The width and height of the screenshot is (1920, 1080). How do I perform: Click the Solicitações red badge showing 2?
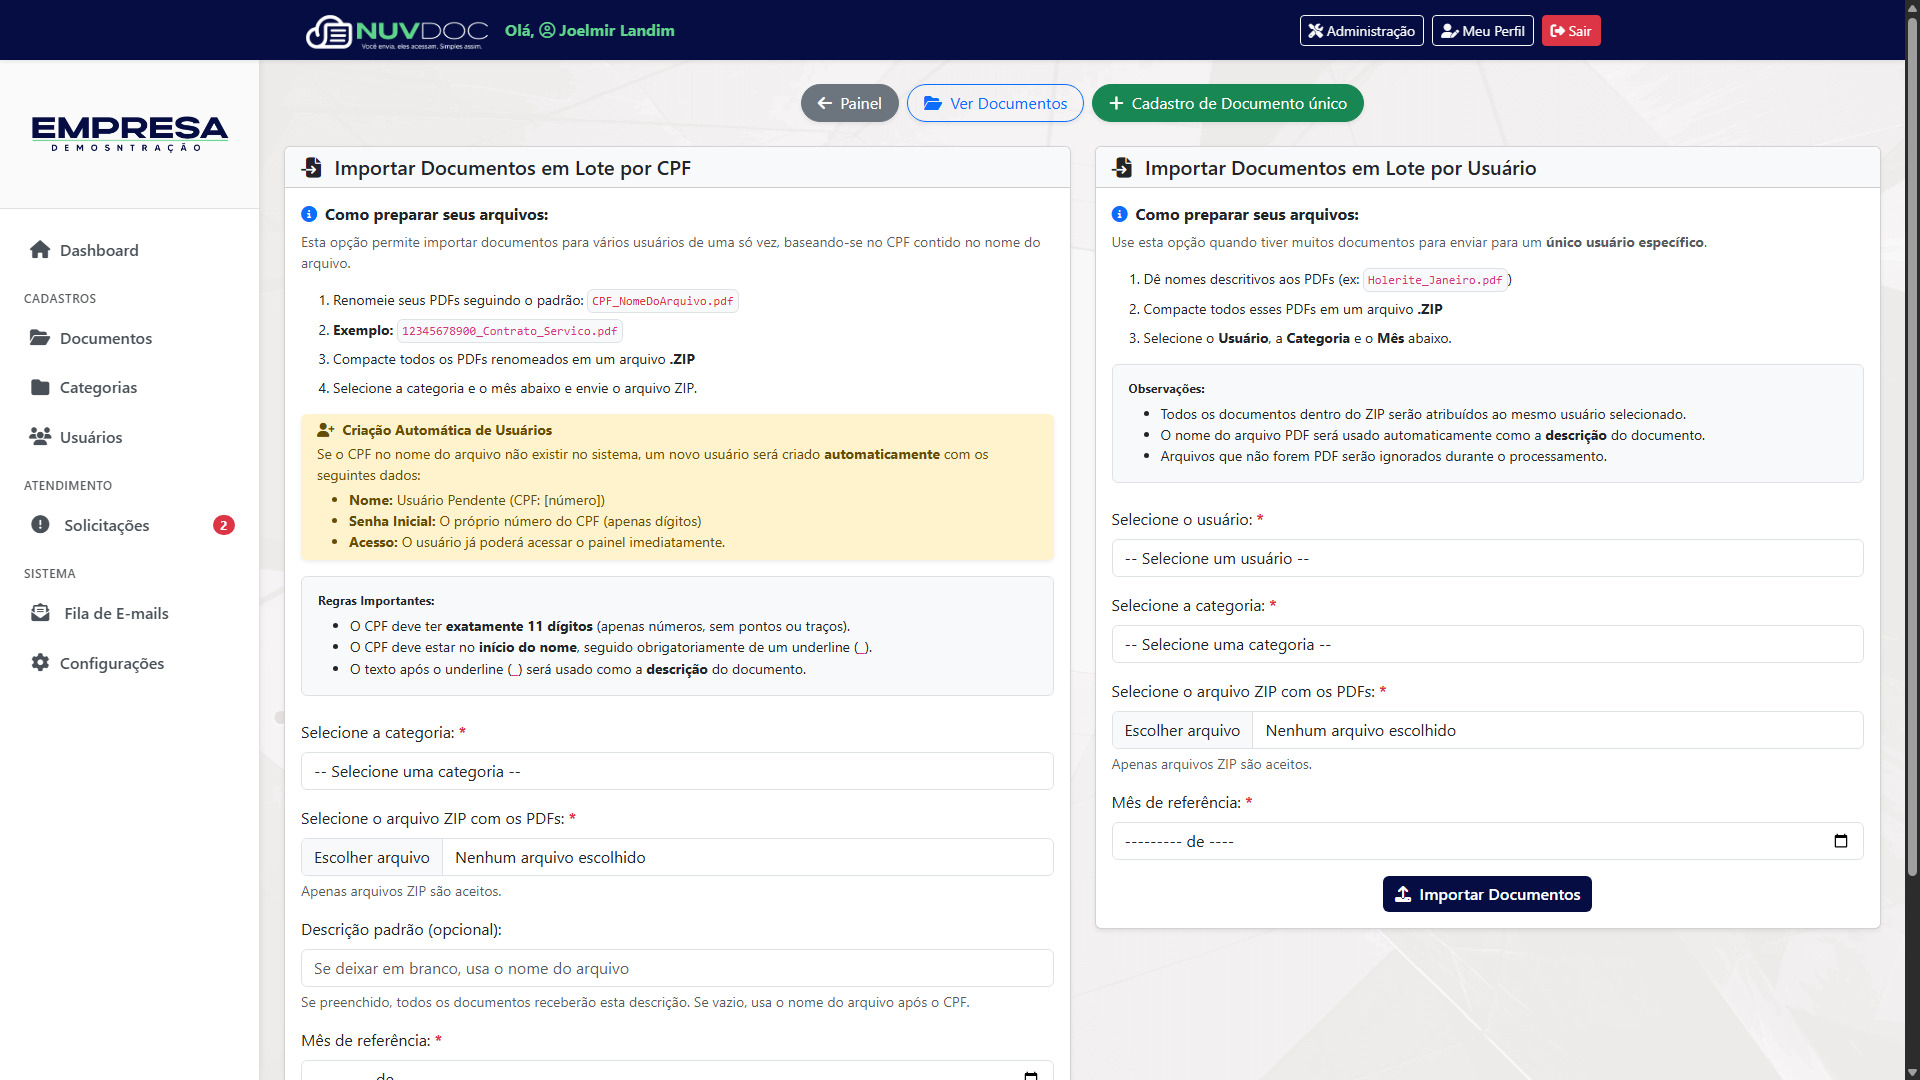click(224, 525)
